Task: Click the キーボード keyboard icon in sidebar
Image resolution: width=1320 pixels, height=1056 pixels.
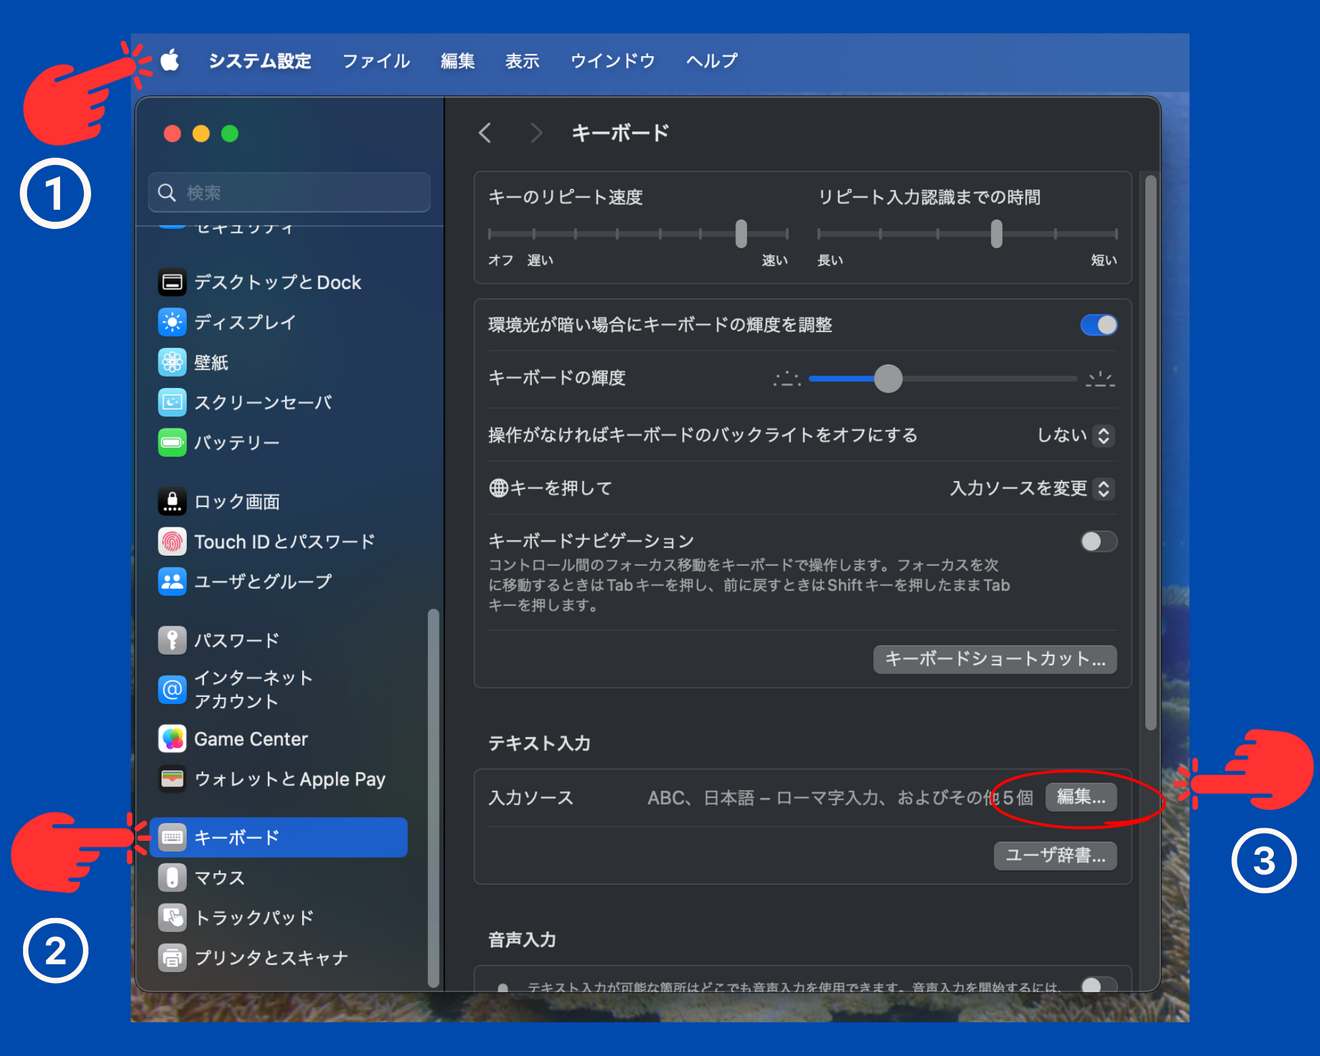Action: pos(172,837)
